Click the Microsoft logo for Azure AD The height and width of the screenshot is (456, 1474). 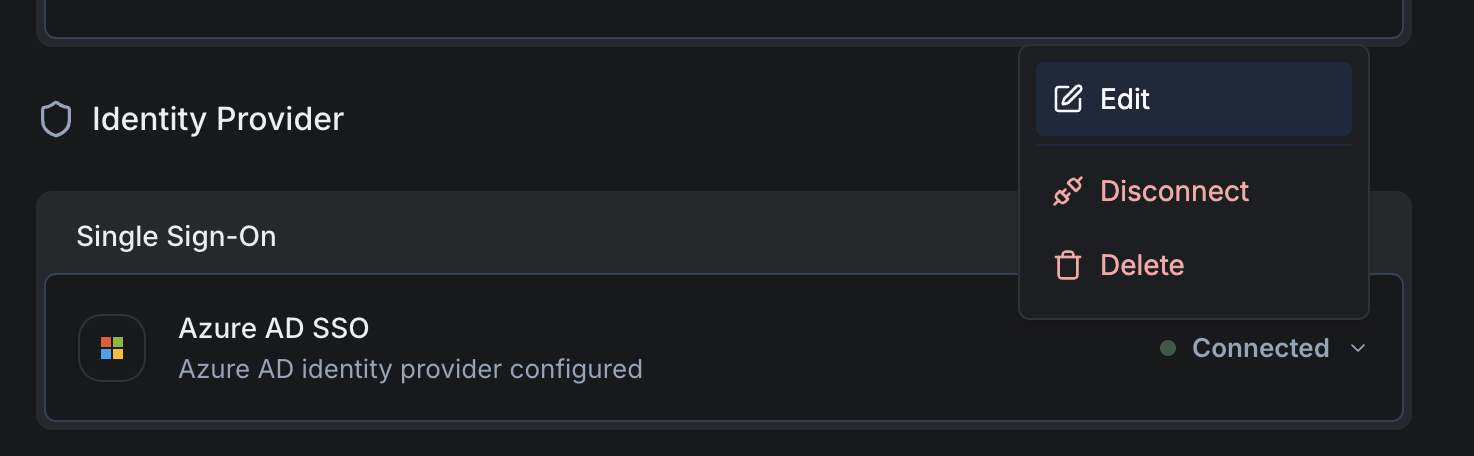tap(112, 348)
